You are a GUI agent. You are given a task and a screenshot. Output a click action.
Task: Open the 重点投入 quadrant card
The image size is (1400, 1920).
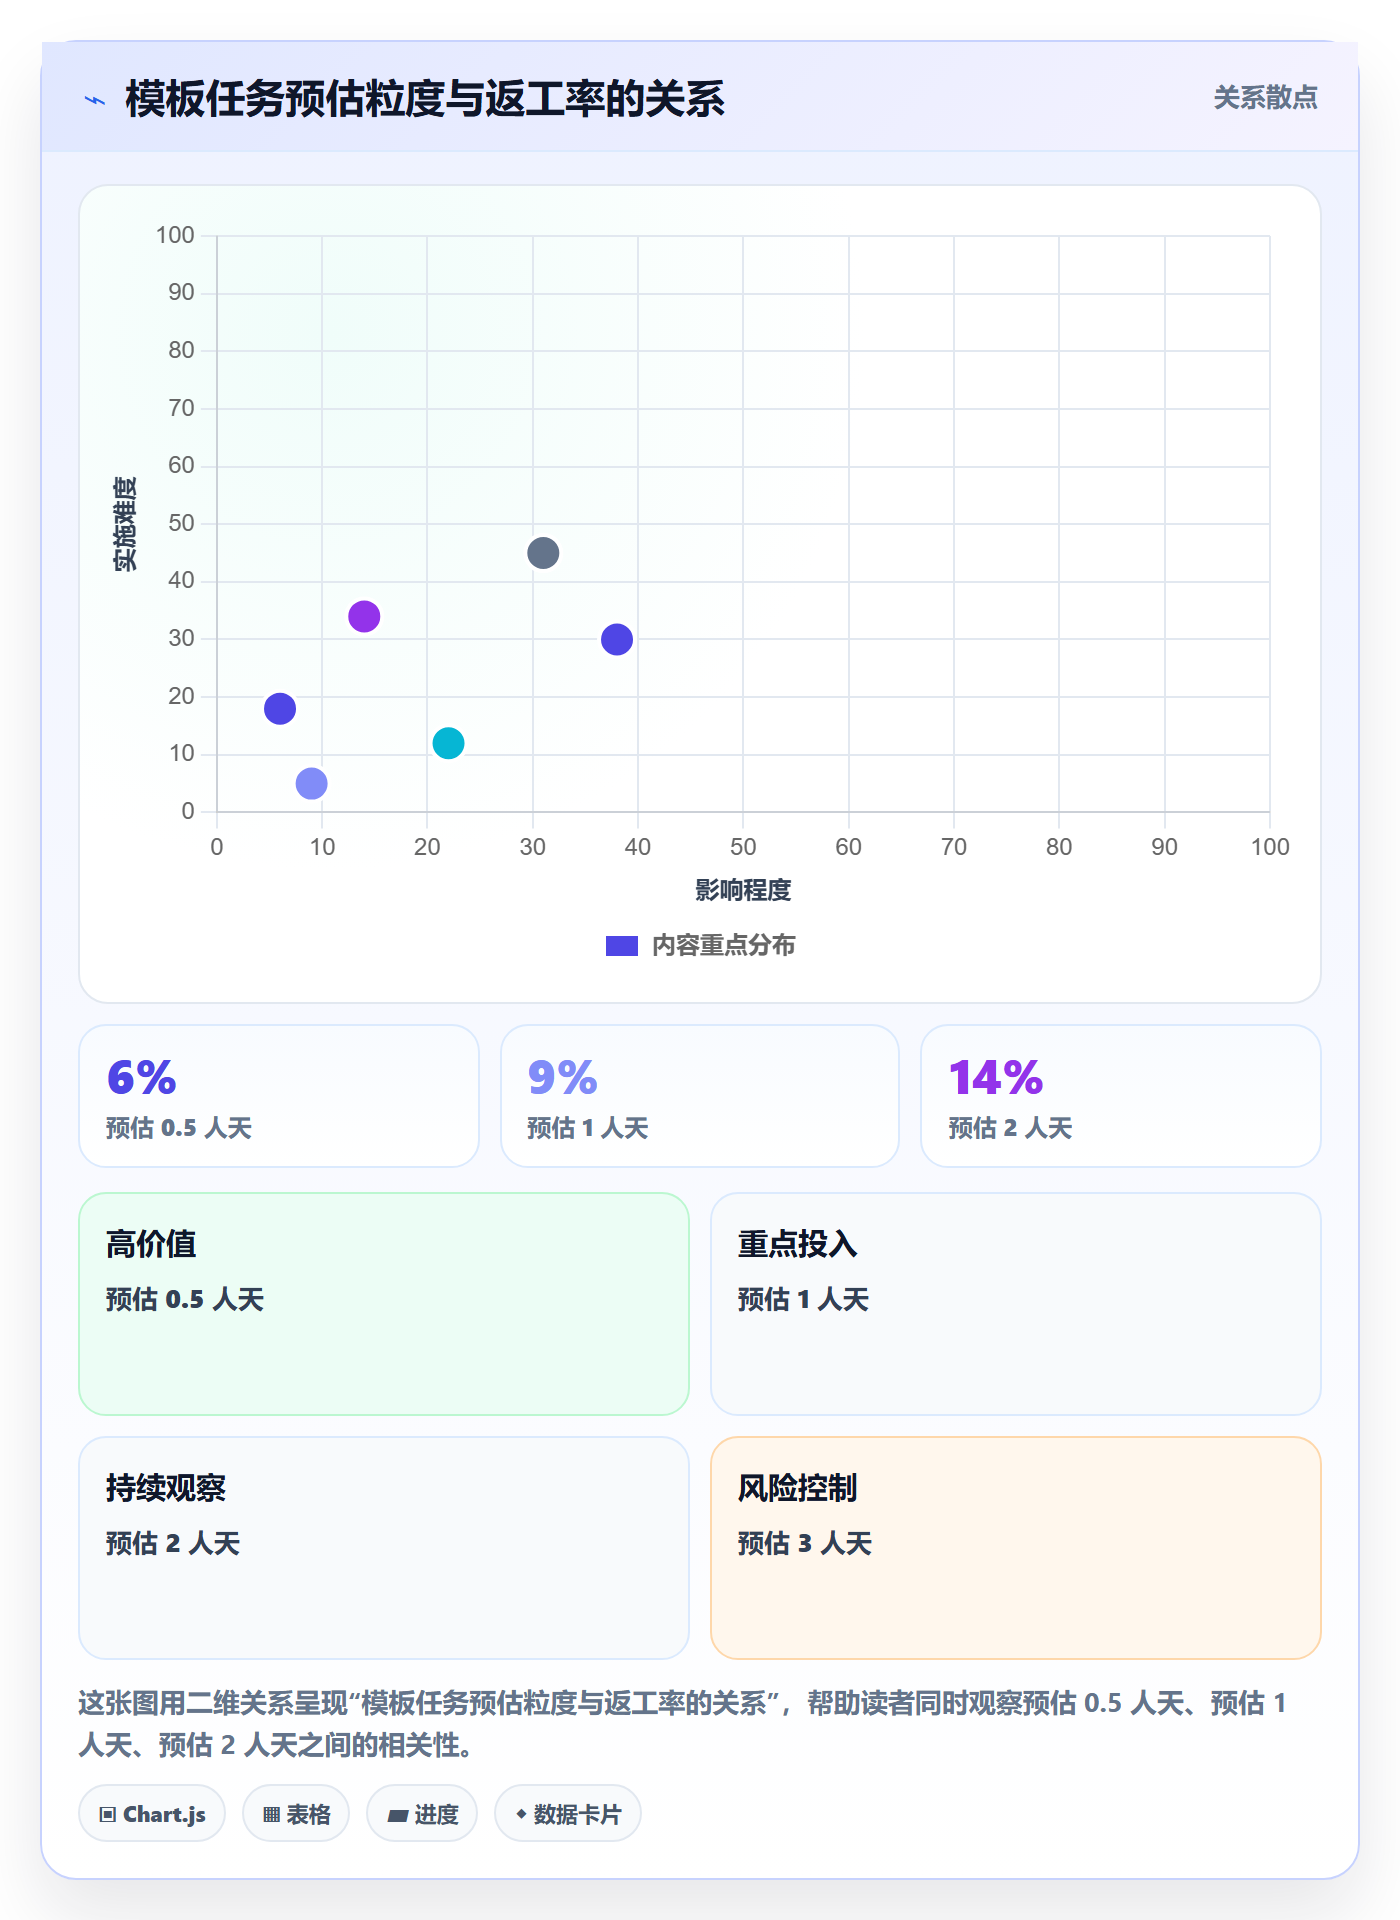[x=1016, y=1304]
